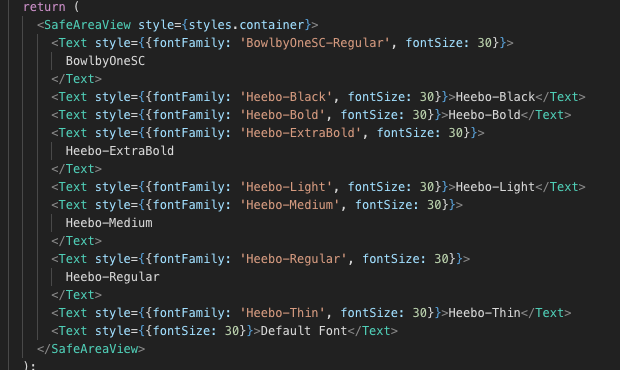Click the 'Heebo-Light' font family string
This screenshot has height=370, width=620.
(x=286, y=187)
